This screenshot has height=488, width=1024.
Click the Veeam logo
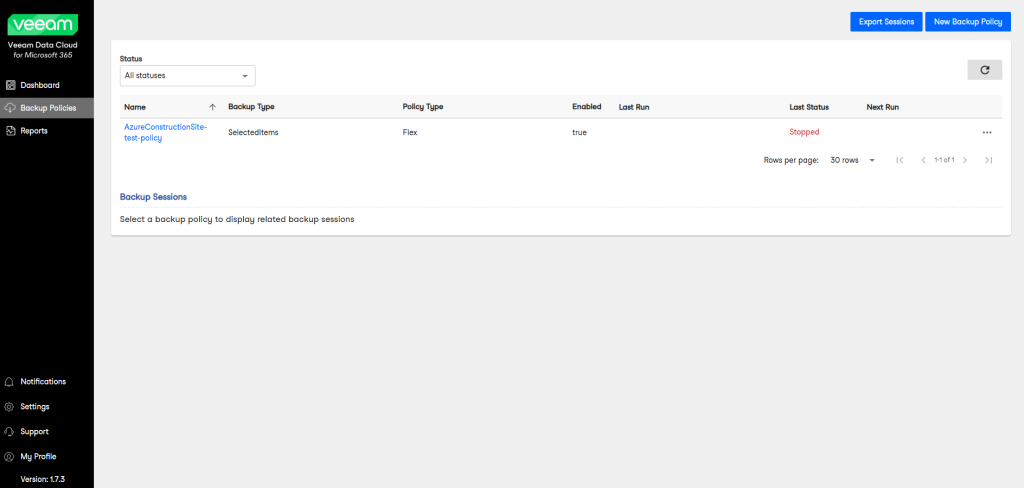(42, 25)
